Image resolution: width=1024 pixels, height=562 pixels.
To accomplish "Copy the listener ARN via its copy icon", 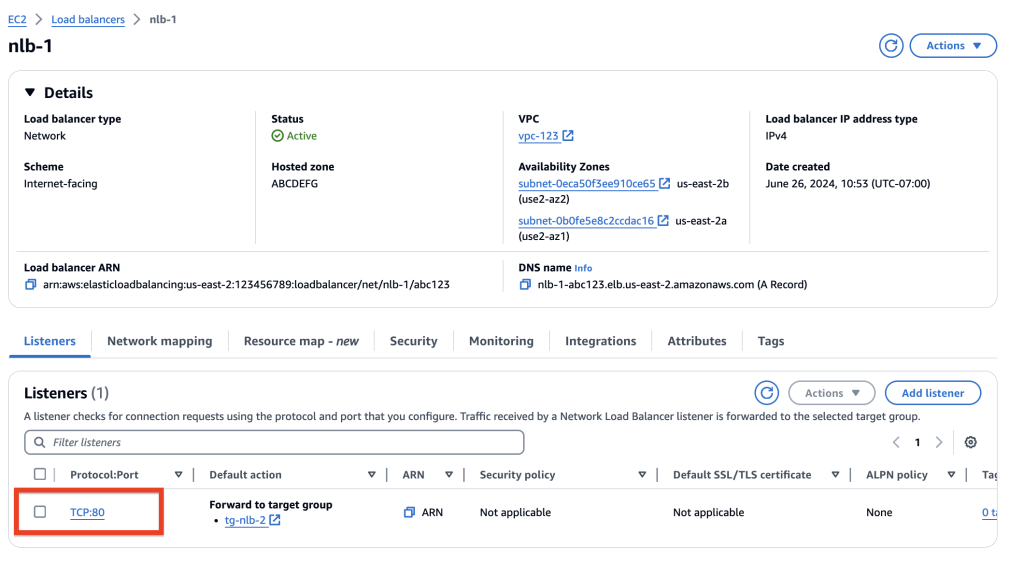I will [409, 512].
